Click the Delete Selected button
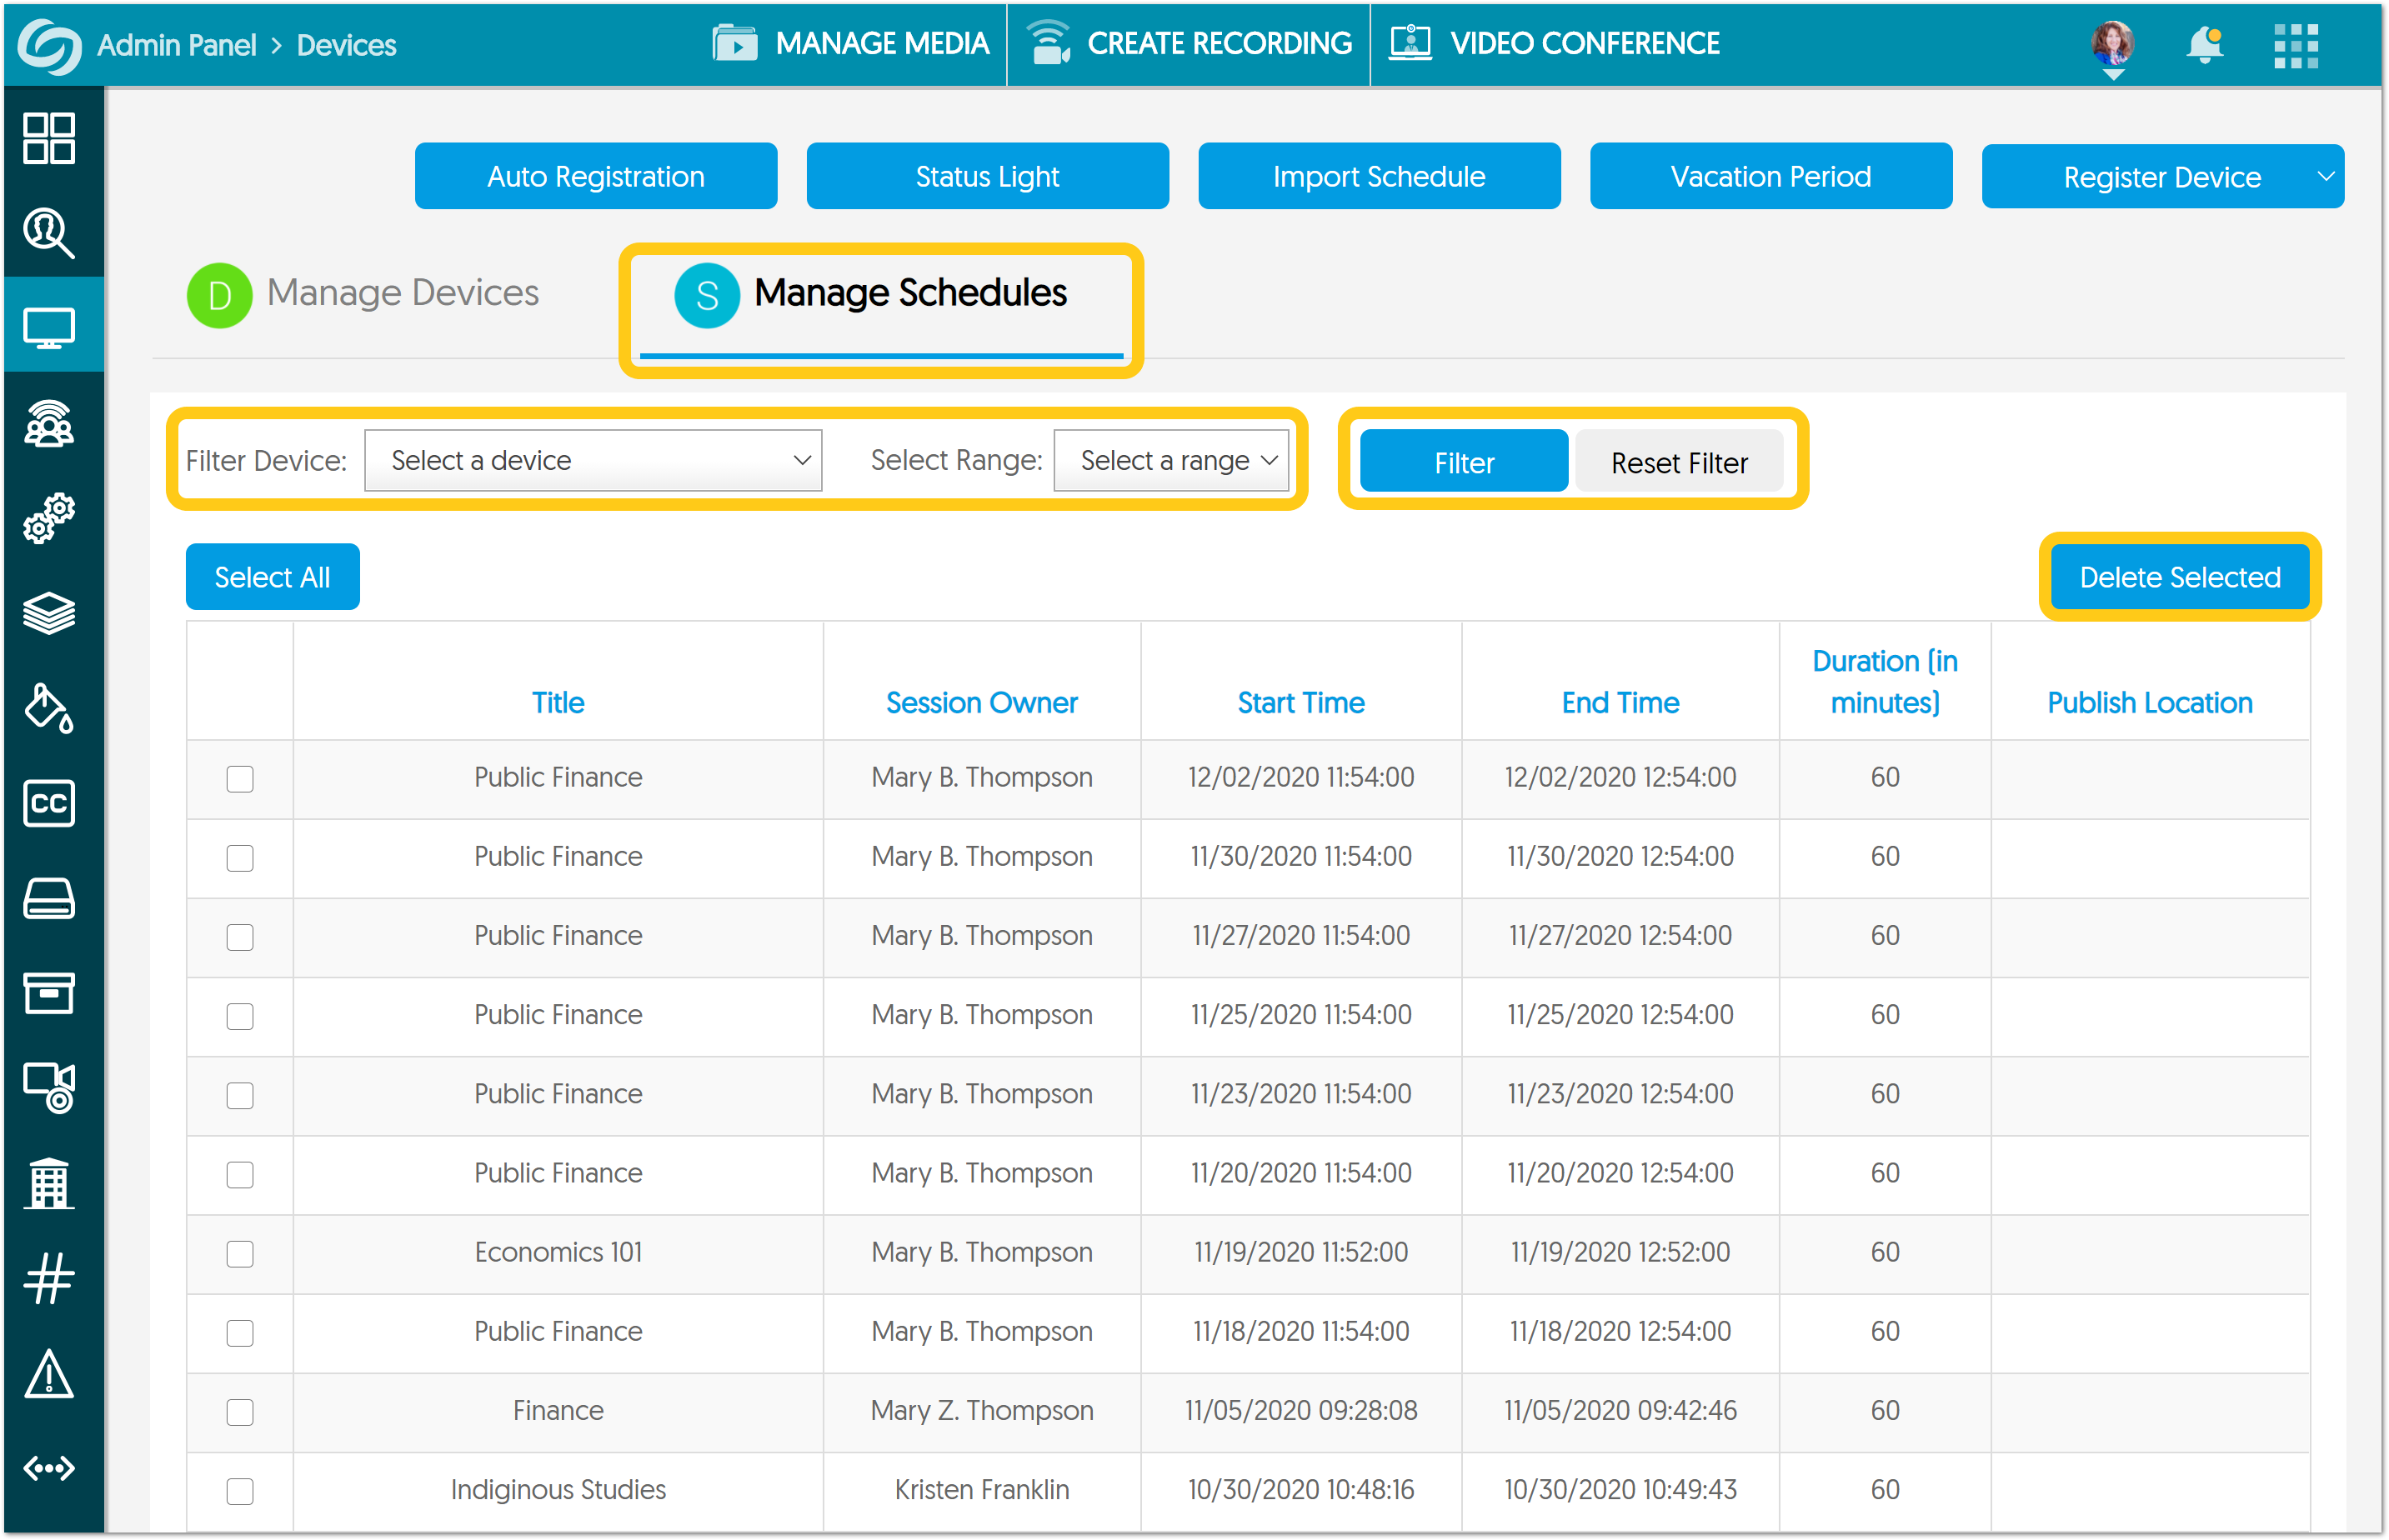Viewport: 2389px width, 1540px height. point(2179,576)
